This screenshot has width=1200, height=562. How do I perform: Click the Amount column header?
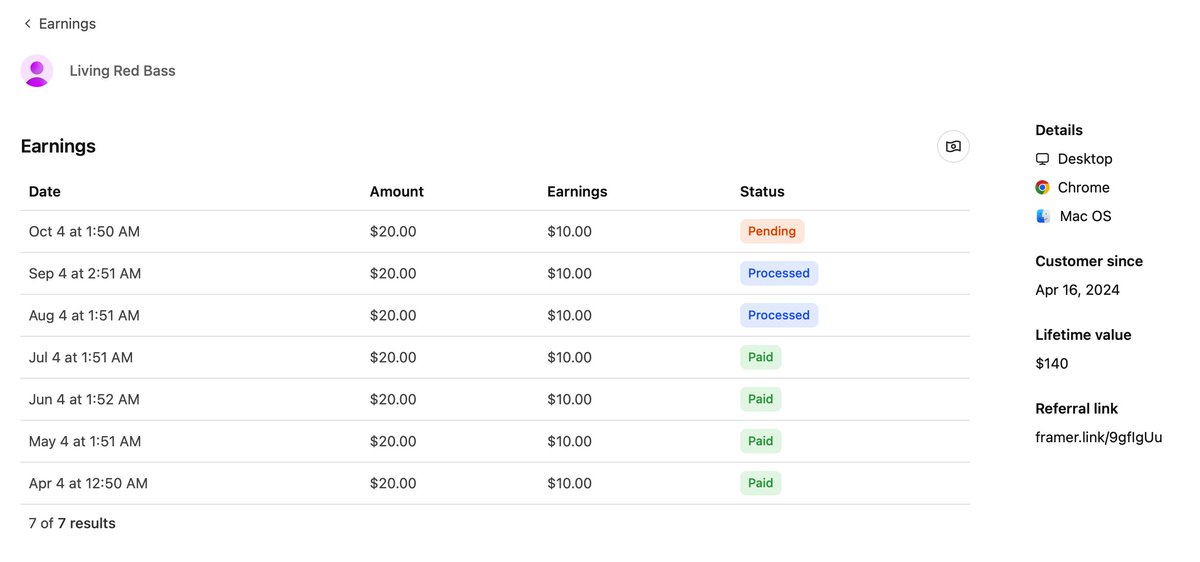(x=397, y=192)
